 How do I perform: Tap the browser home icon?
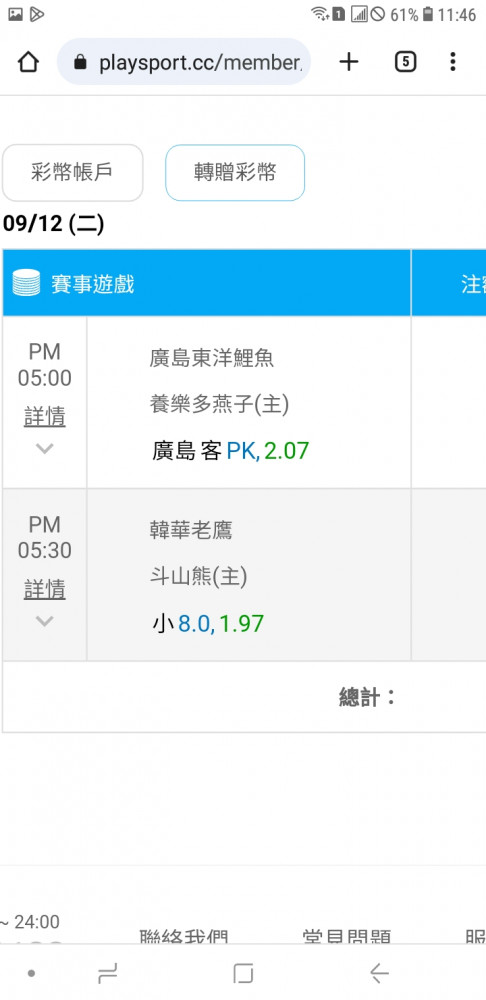click(28, 62)
